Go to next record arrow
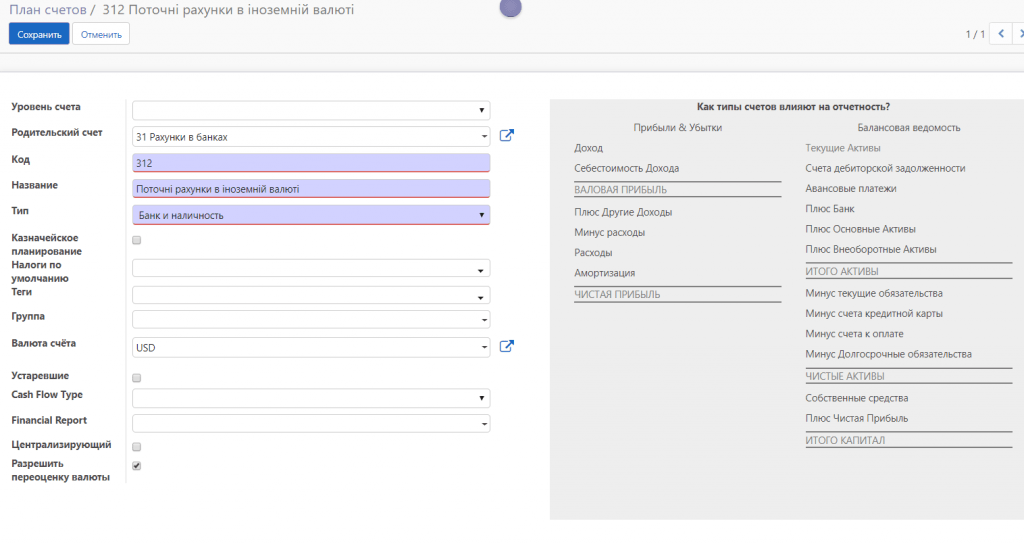 1020,33
